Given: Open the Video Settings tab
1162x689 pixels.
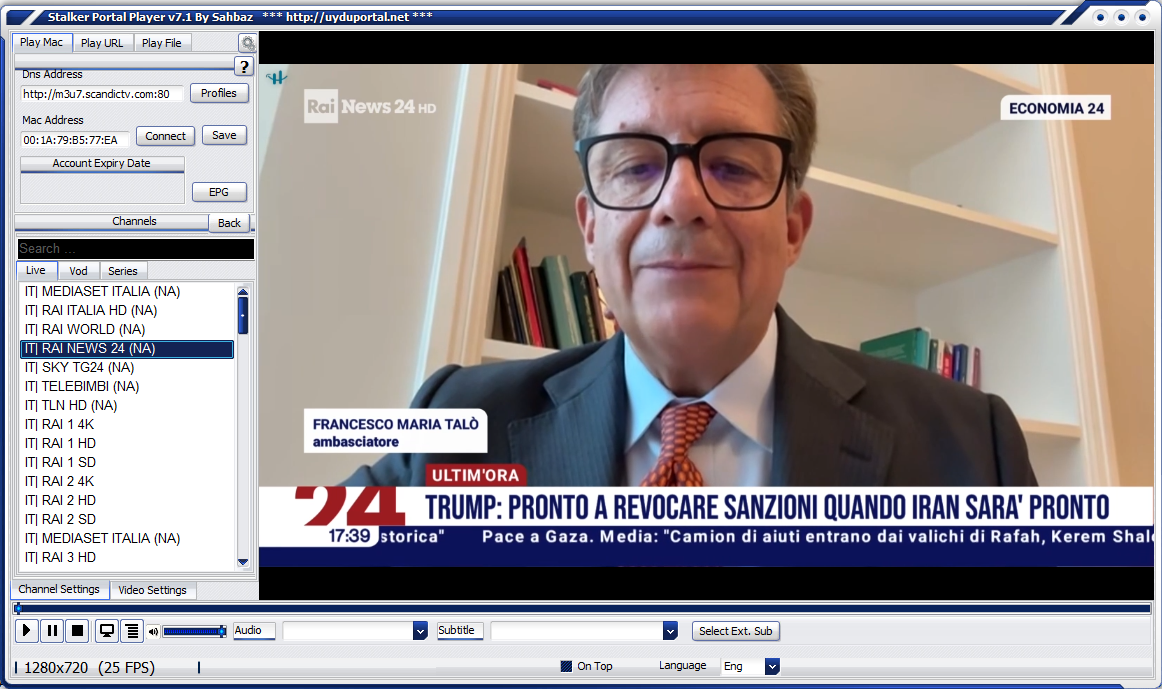Looking at the screenshot, I should (152, 590).
